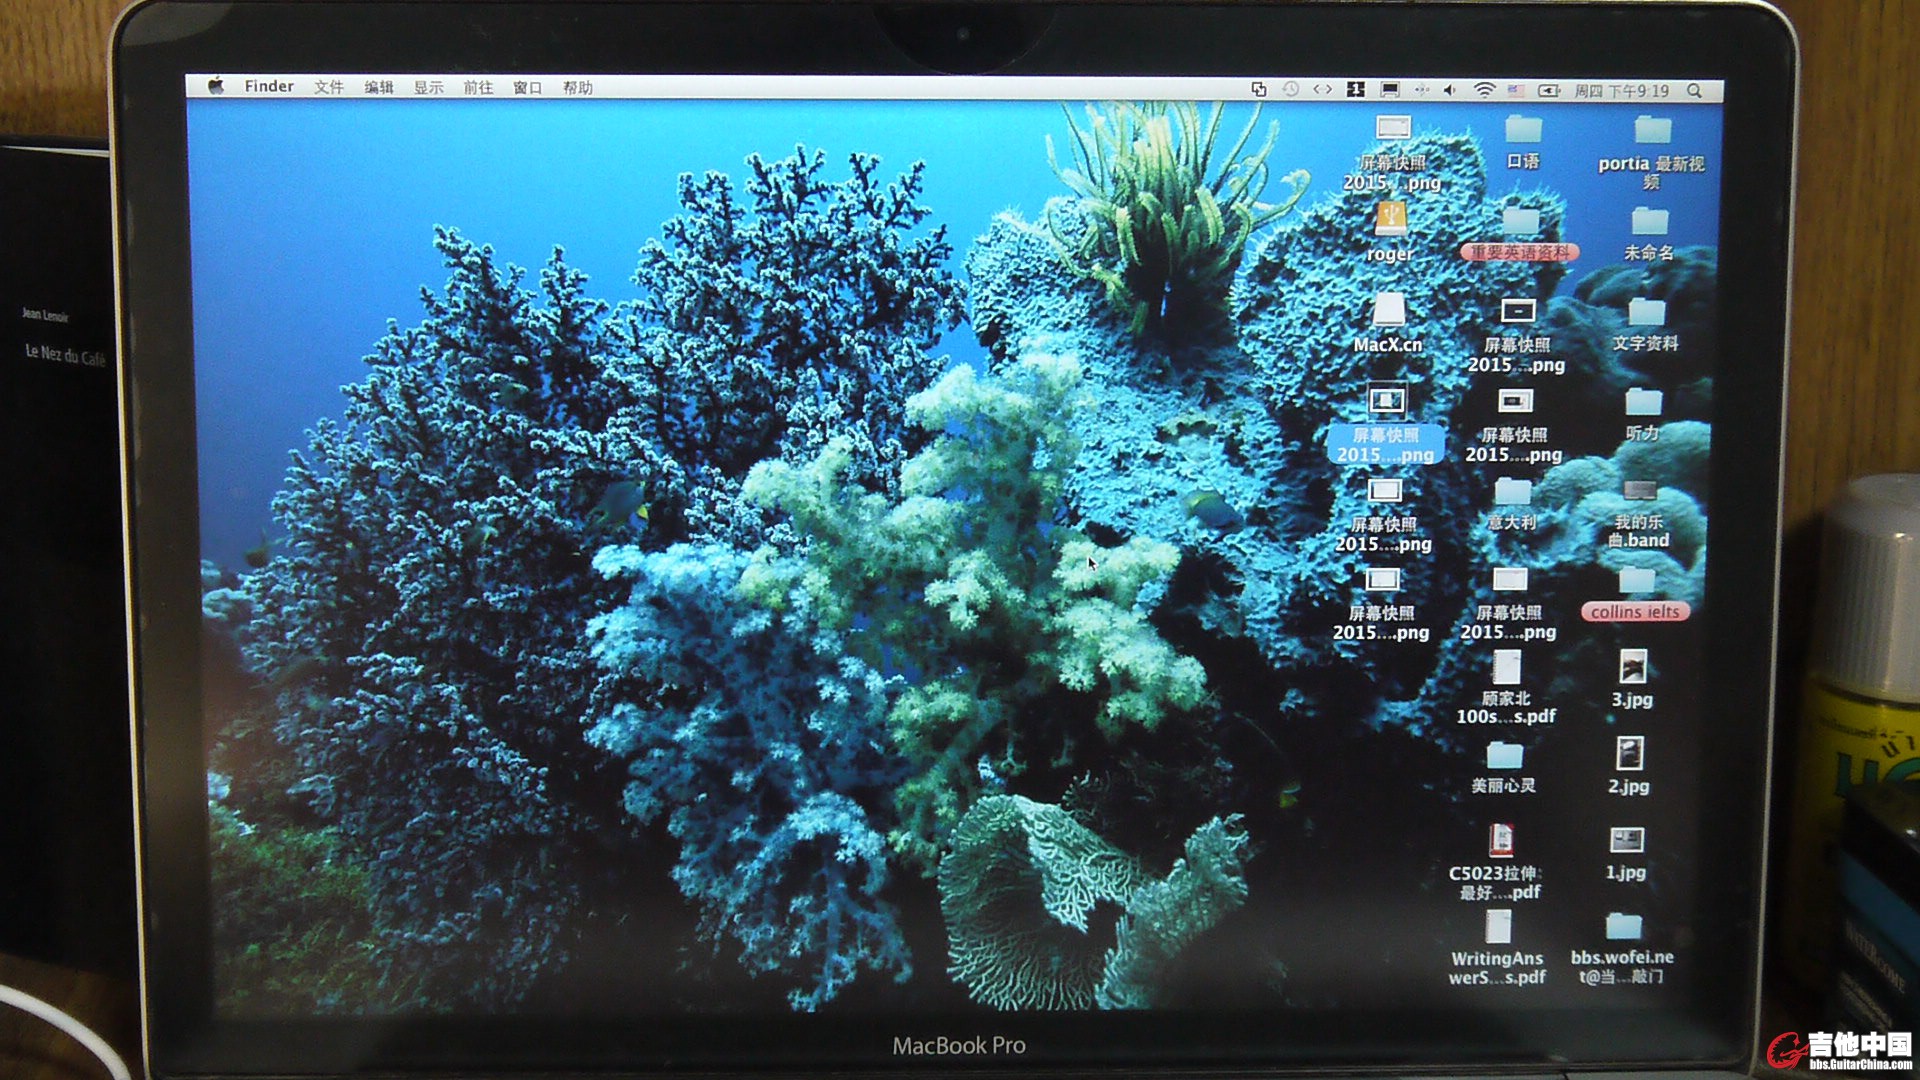Click the AirPlay display menu bar icon

tap(1389, 90)
